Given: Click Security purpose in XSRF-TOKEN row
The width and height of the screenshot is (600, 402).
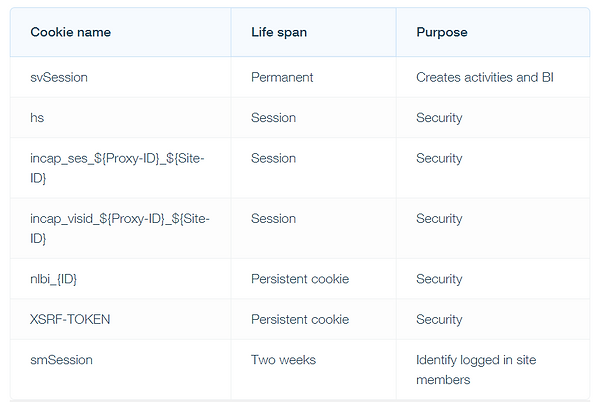Looking at the screenshot, I should tap(439, 320).
